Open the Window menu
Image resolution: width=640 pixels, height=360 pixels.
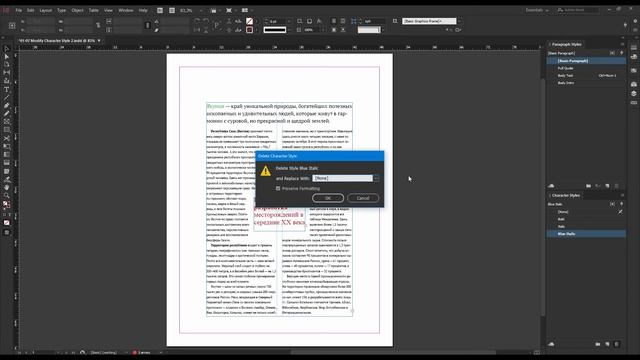(126, 10)
